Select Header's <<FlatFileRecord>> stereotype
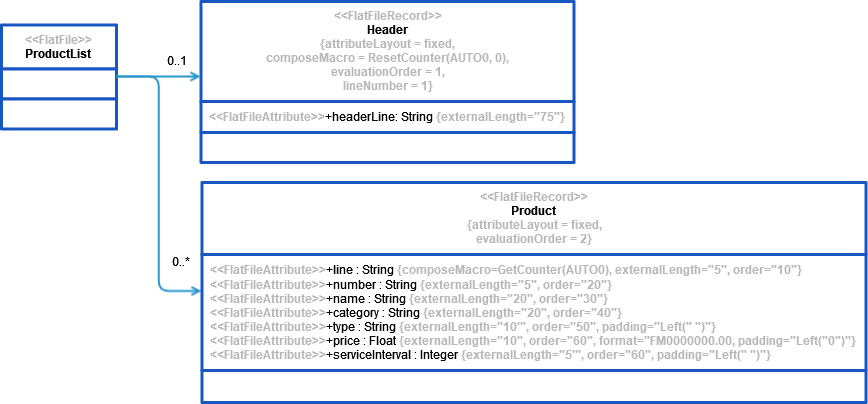The width and height of the screenshot is (868, 404). click(x=387, y=17)
